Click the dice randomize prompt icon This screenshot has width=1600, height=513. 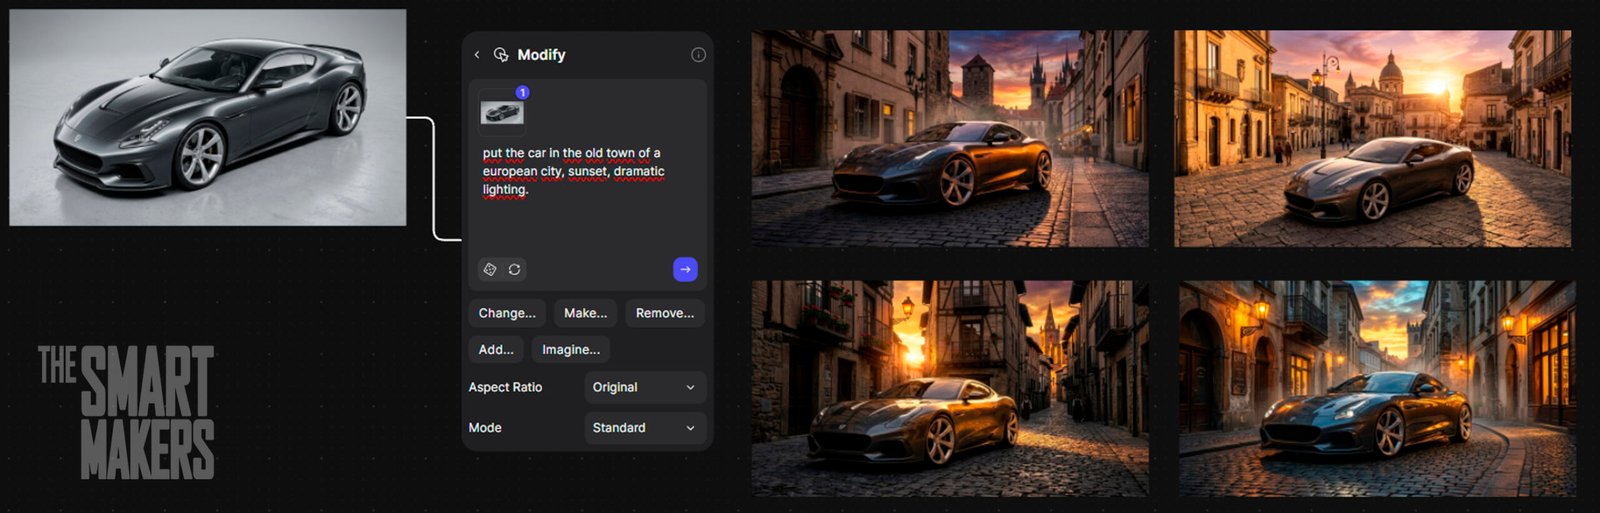[x=490, y=269]
